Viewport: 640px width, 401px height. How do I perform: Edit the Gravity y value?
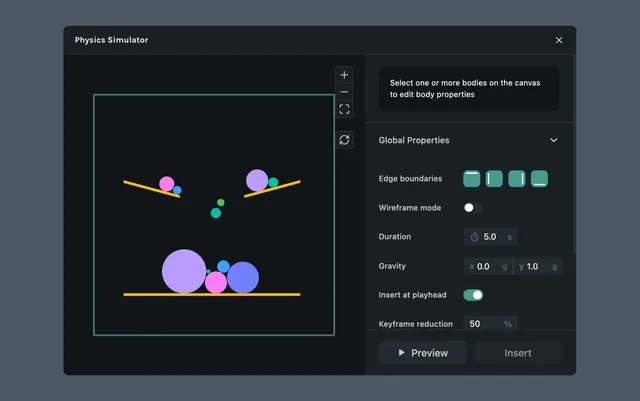538,266
